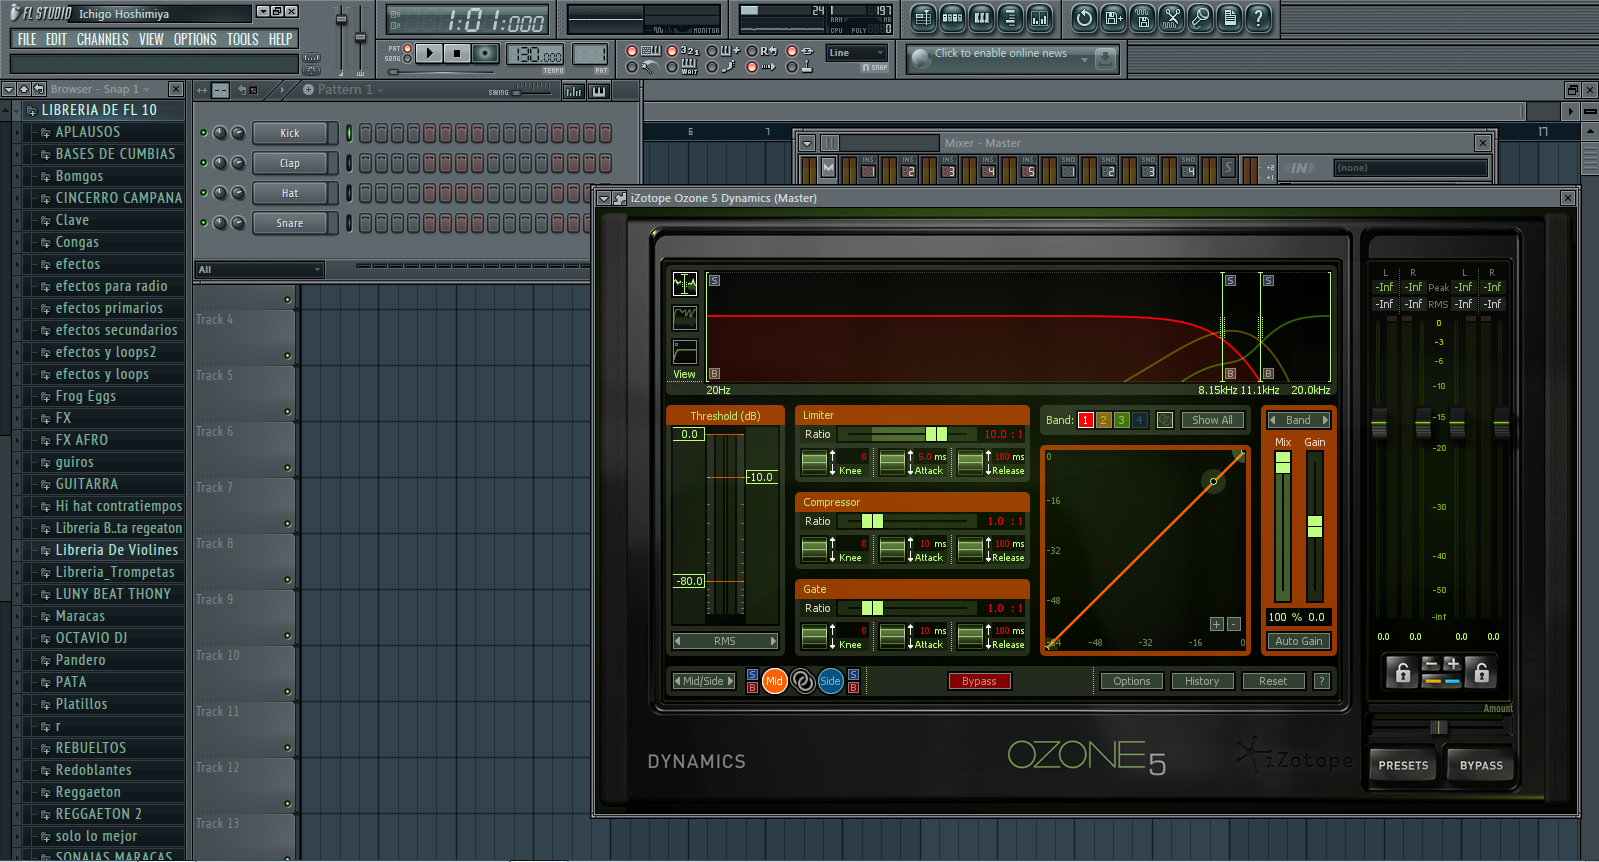Screen dimensions: 1599x862
Task: Select the compression curve view icon
Action: click(x=685, y=352)
